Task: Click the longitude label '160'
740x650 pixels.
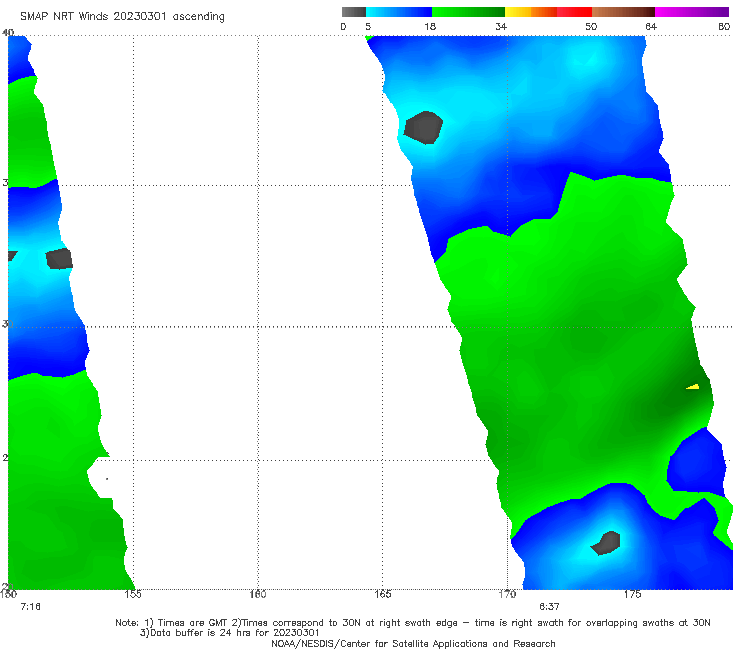Action: click(258, 594)
